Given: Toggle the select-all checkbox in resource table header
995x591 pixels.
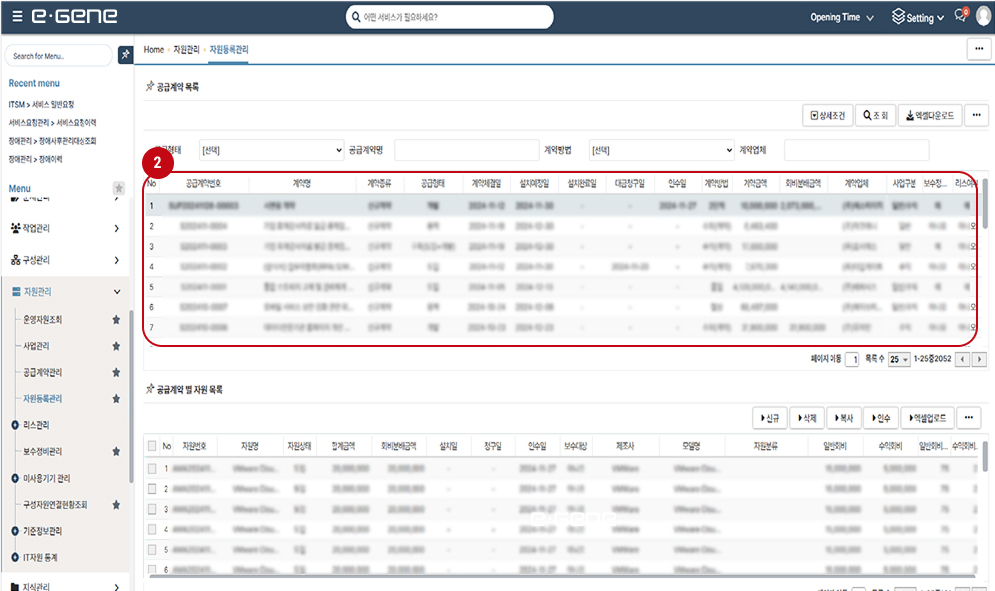Looking at the screenshot, I should (x=152, y=446).
